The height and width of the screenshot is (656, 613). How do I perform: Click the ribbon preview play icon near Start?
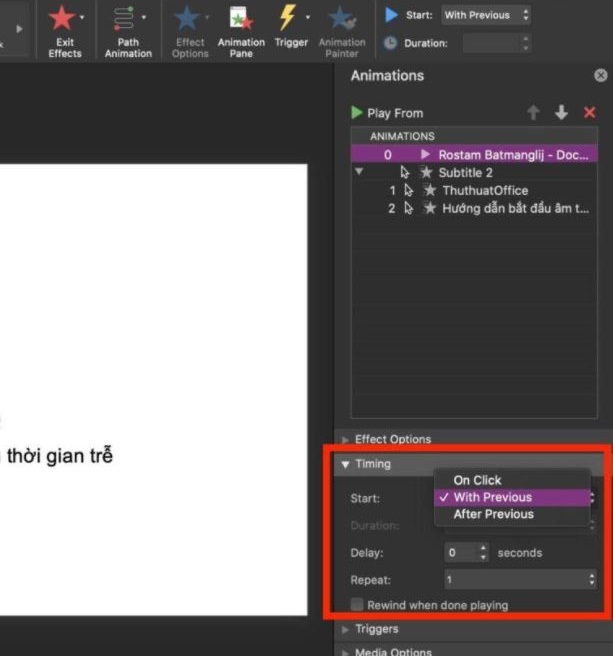click(x=391, y=15)
